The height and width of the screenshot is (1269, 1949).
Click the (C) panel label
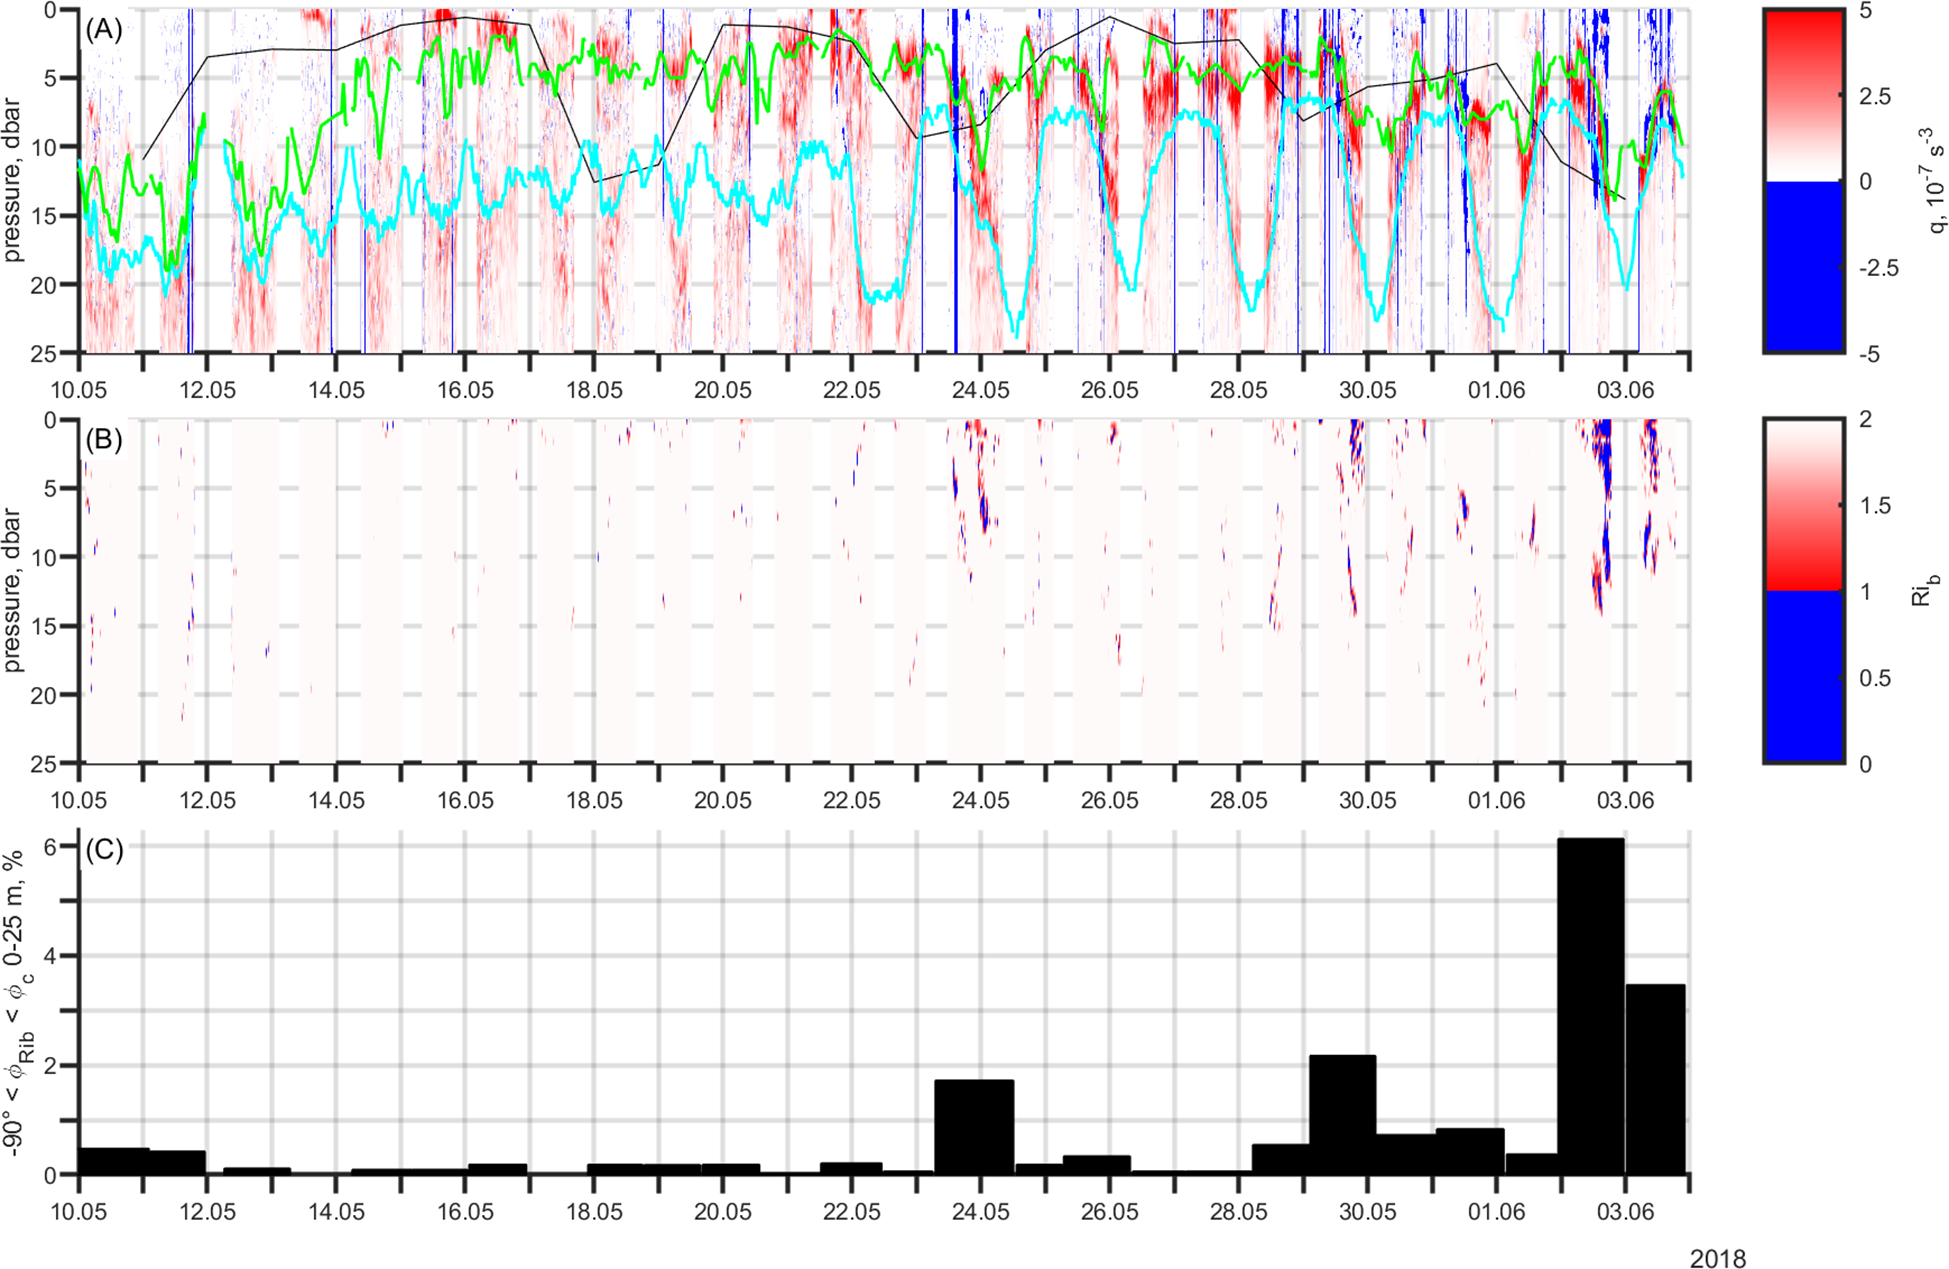104,849
